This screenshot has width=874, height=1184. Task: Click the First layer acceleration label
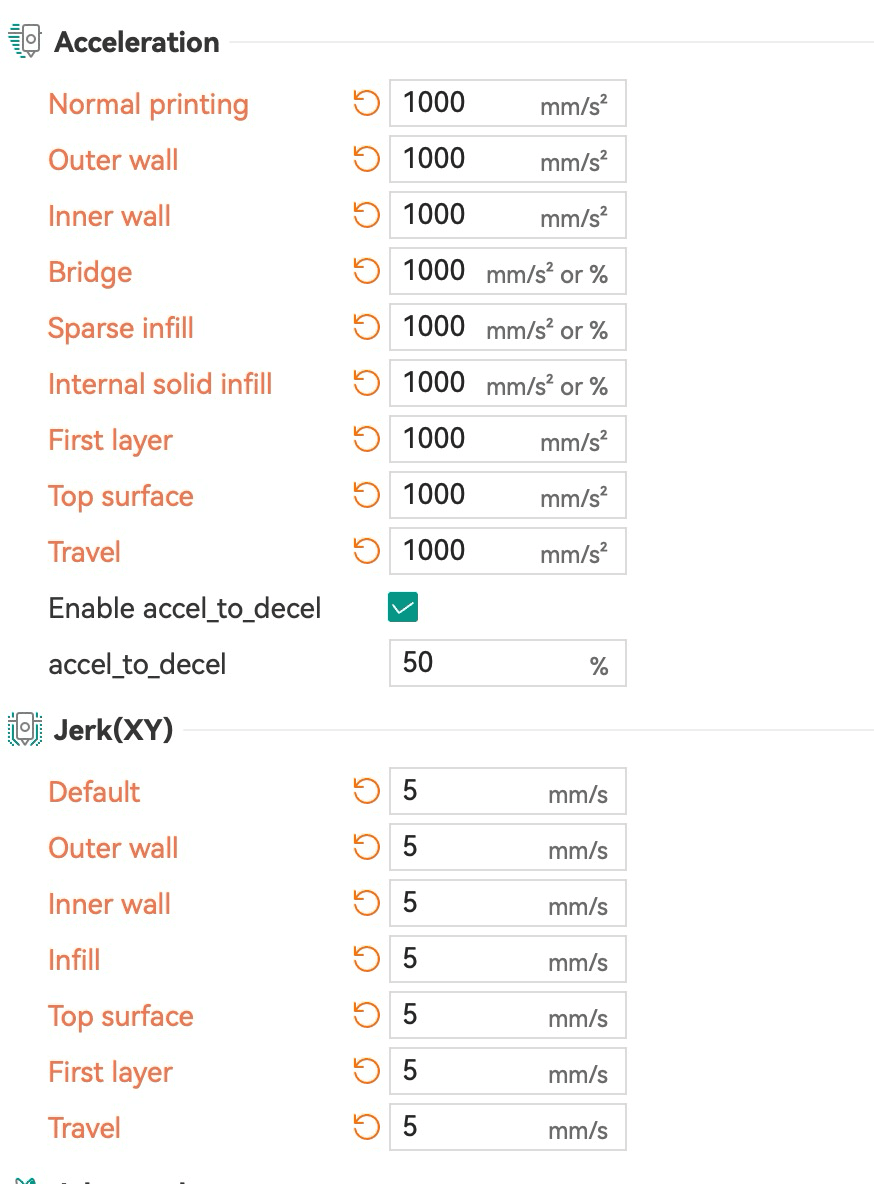coord(110,440)
